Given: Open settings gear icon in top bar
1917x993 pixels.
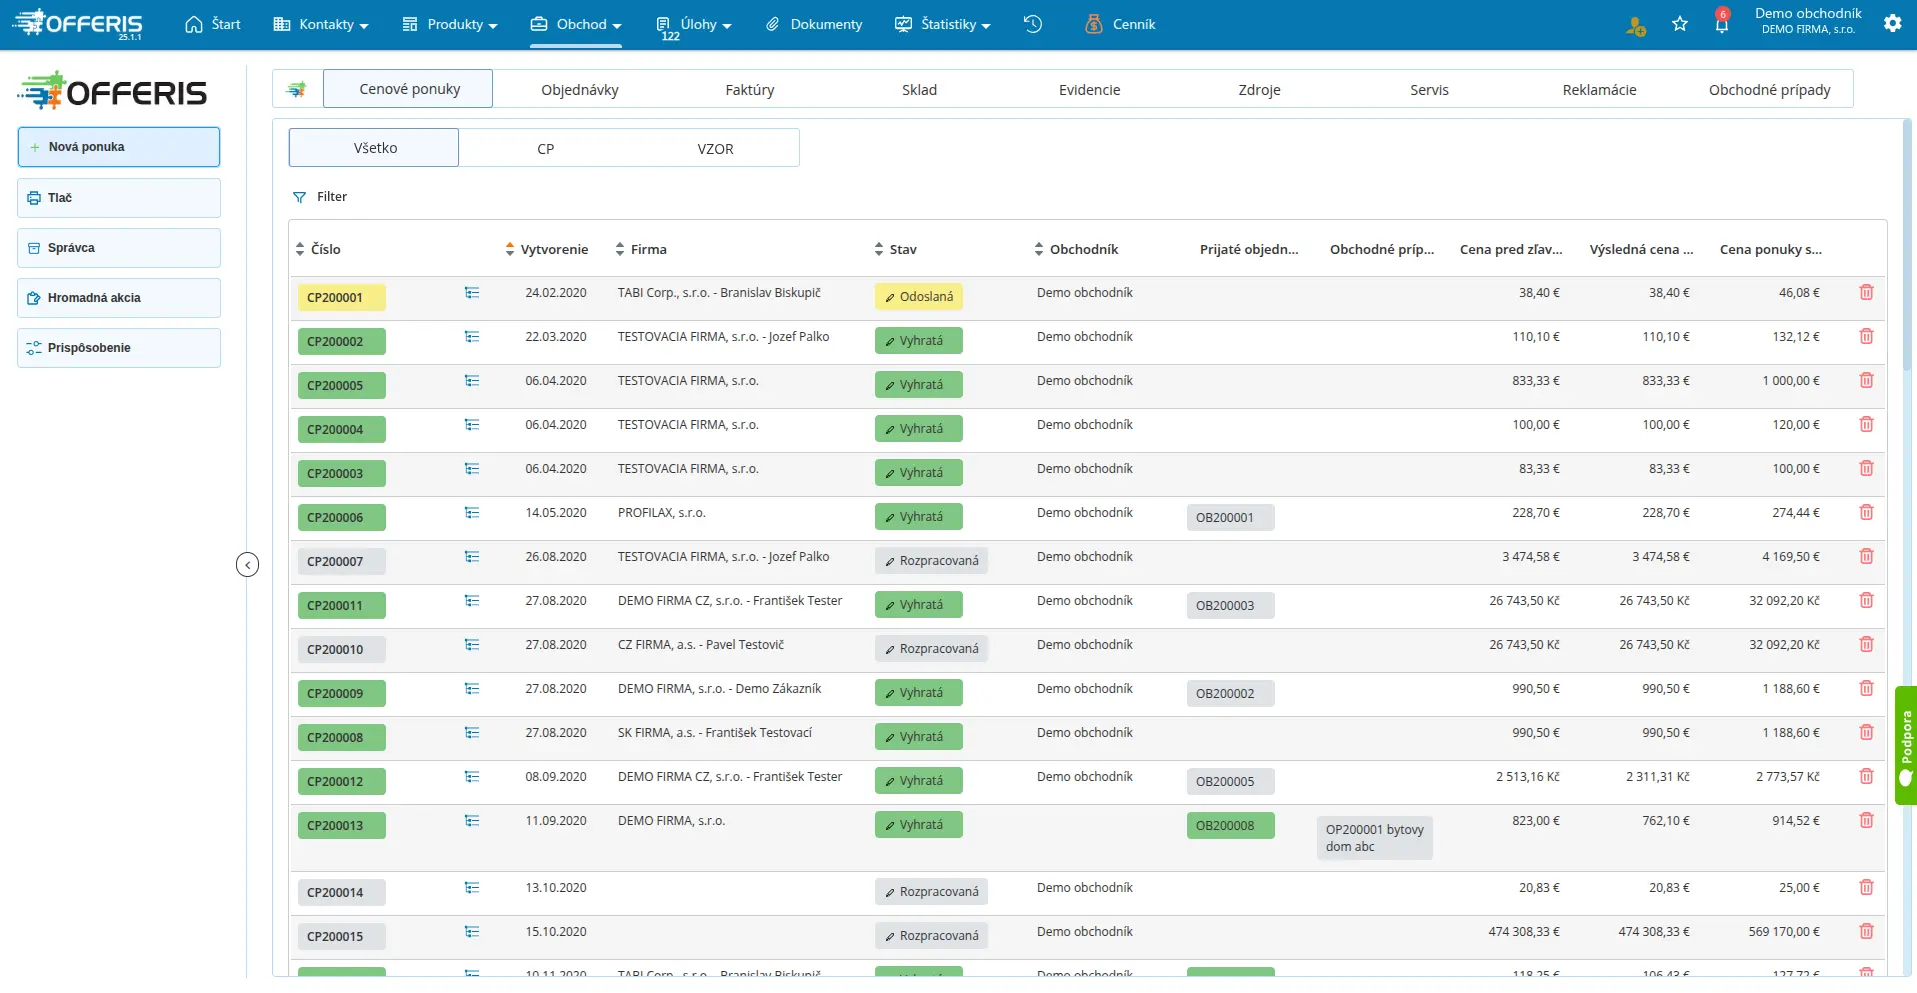Looking at the screenshot, I should 1892,23.
